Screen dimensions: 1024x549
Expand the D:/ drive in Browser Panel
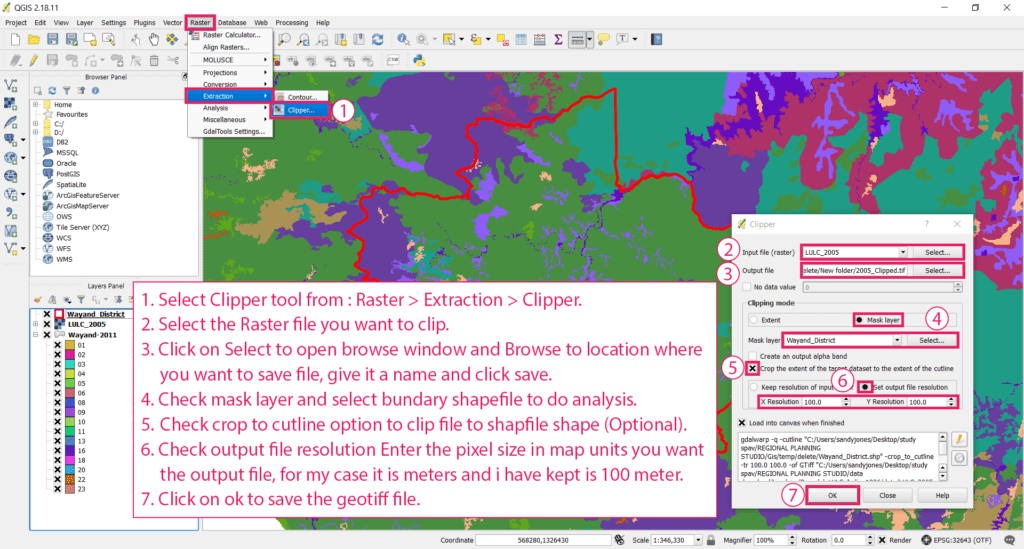click(x=36, y=132)
